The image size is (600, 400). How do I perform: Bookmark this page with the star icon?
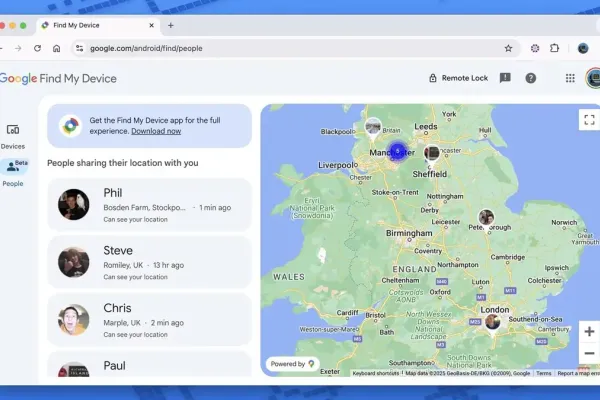[508, 48]
